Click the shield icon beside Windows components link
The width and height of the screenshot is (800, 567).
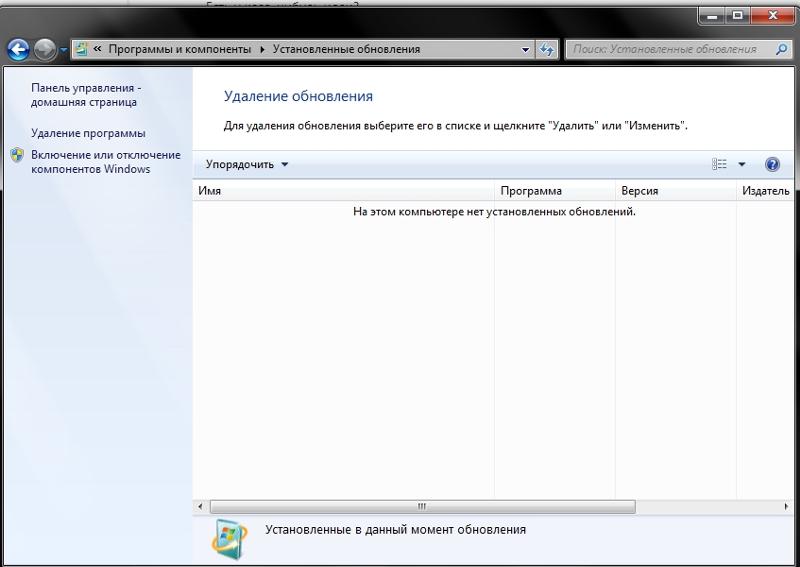17,155
